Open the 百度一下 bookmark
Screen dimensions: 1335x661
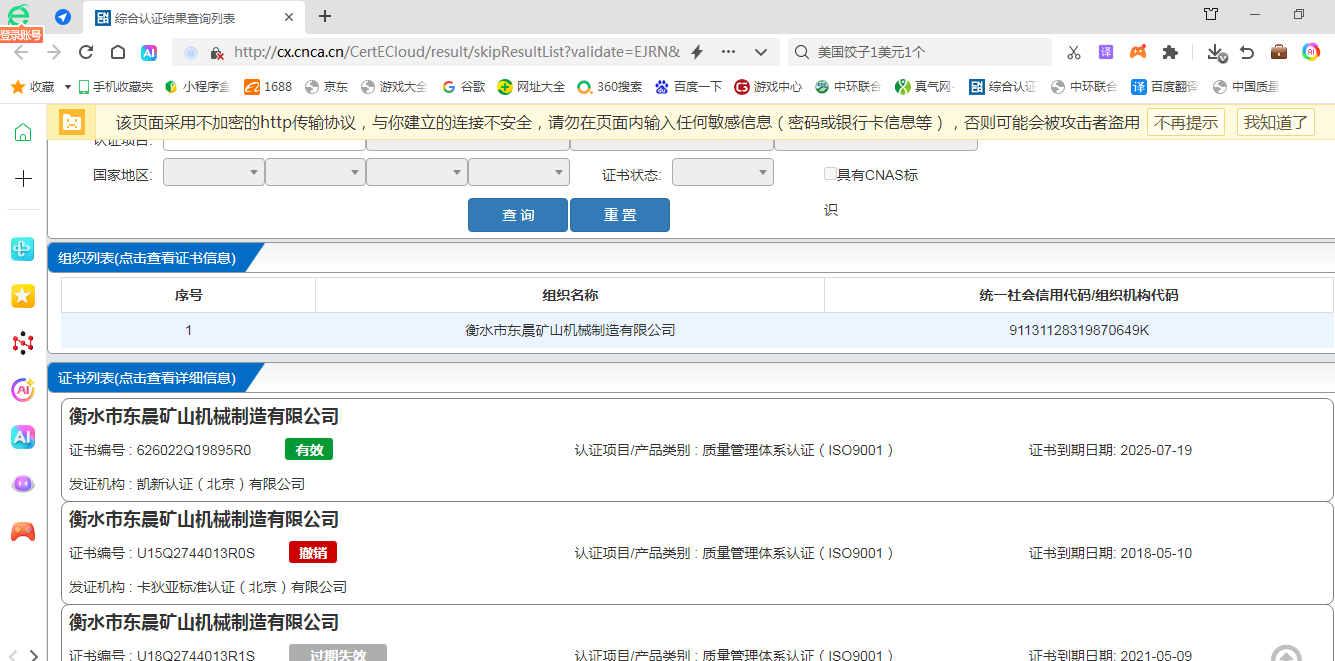point(688,87)
